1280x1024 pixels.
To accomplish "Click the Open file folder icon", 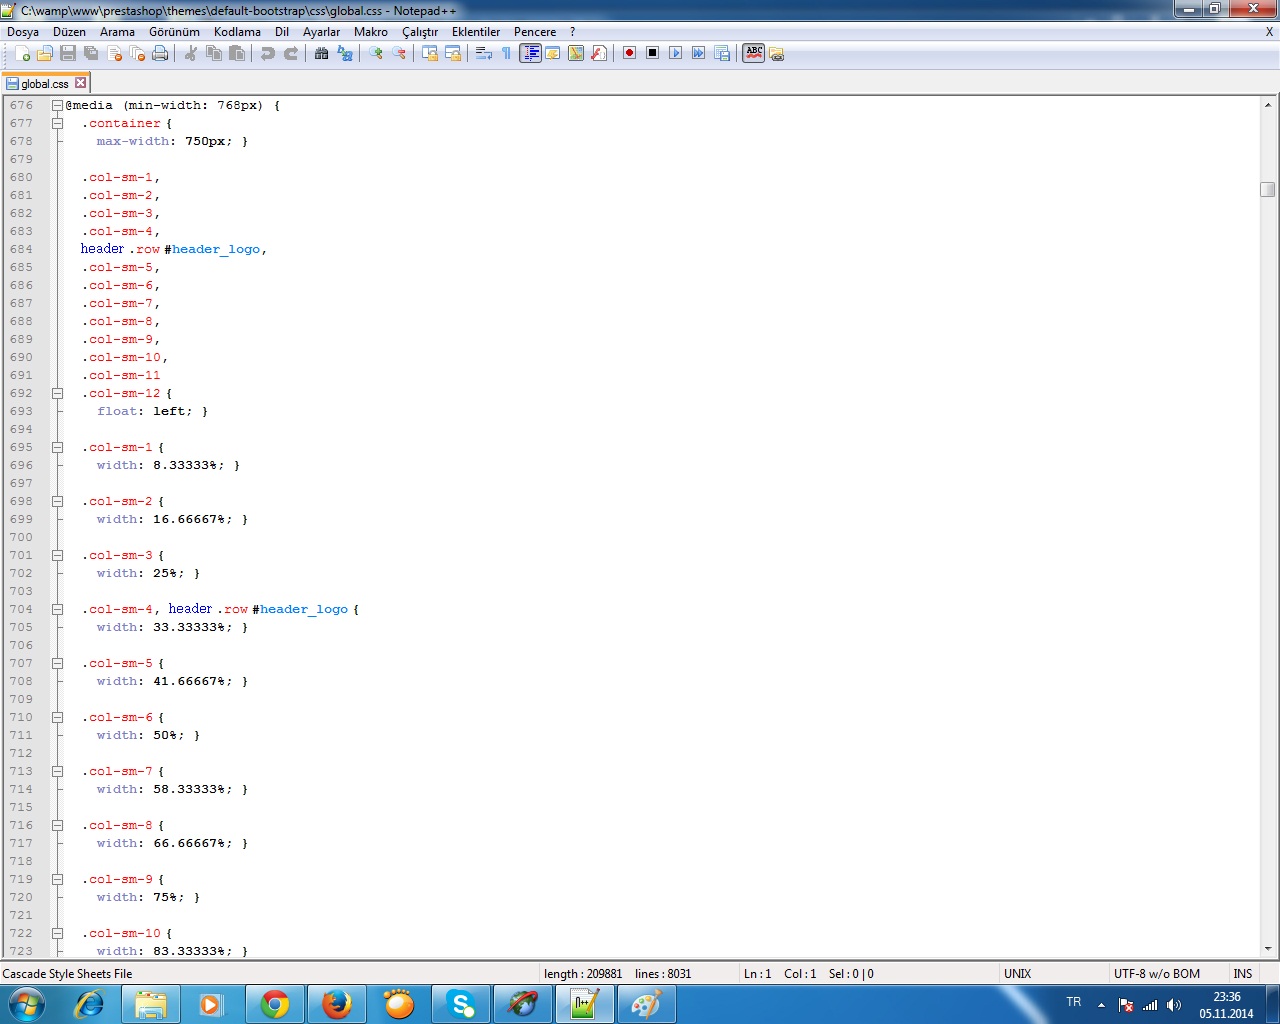I will tap(45, 54).
